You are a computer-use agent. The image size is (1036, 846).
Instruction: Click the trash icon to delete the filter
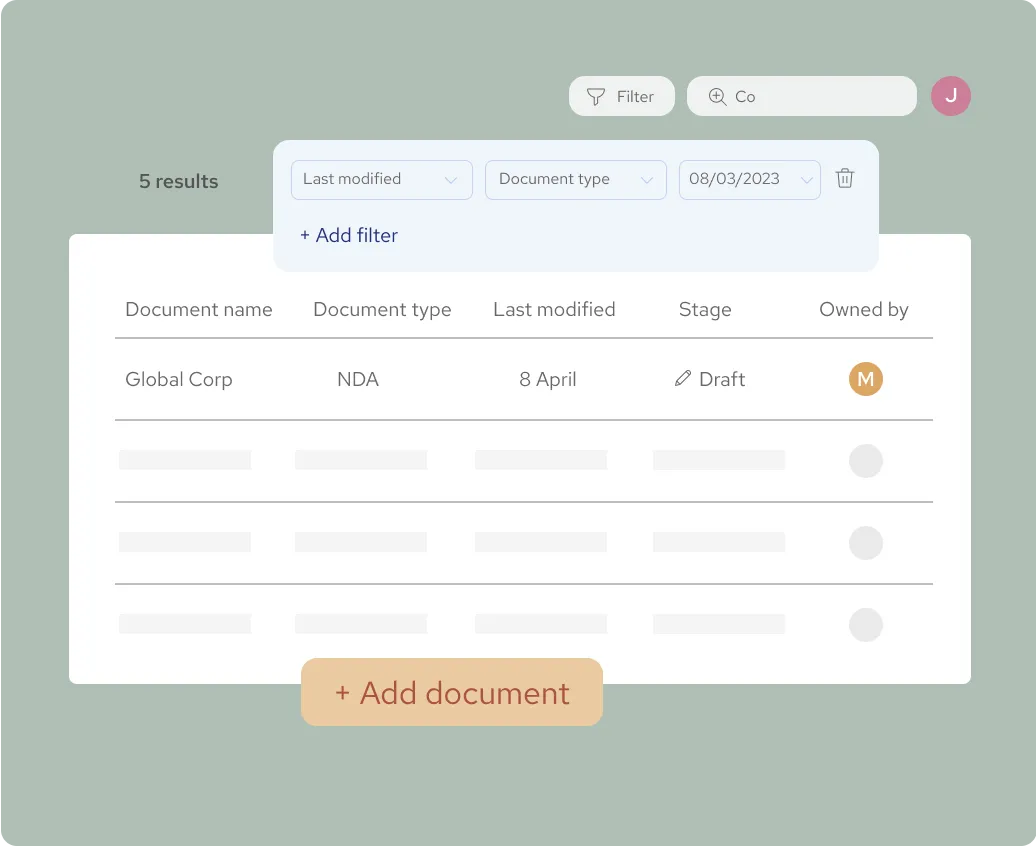pos(845,178)
